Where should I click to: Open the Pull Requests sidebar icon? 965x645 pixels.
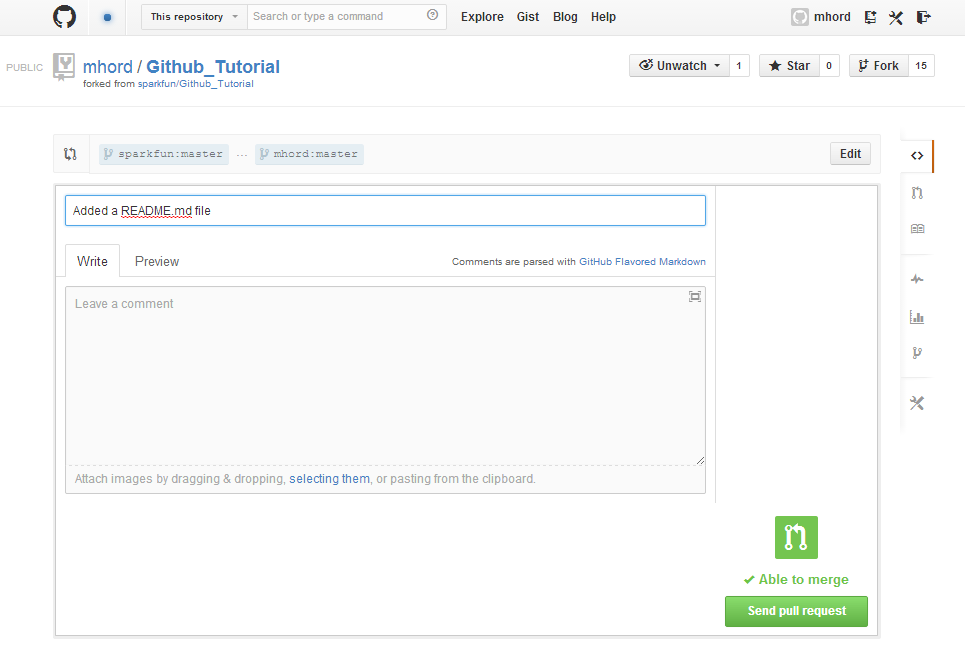coord(917,193)
